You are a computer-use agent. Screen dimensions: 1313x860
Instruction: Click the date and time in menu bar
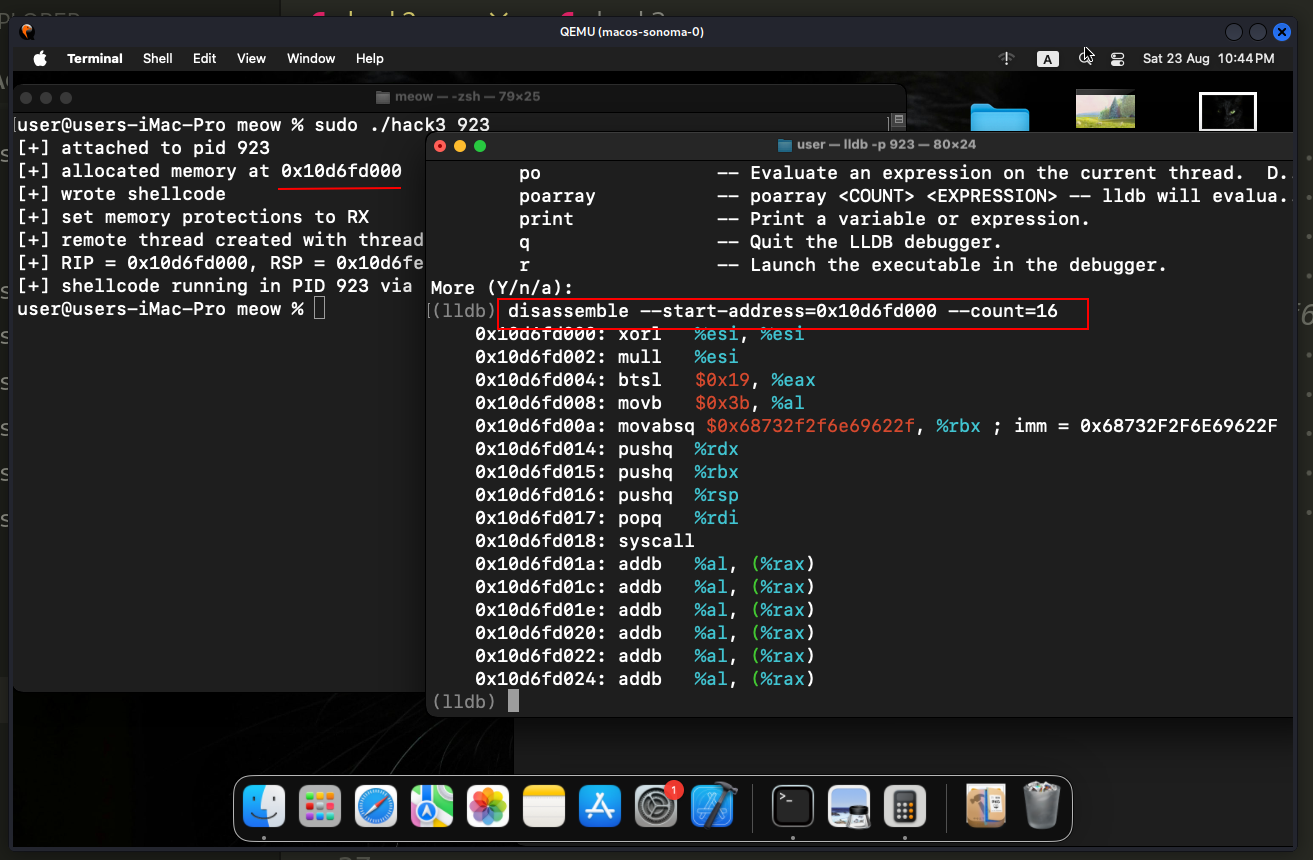(x=1209, y=59)
